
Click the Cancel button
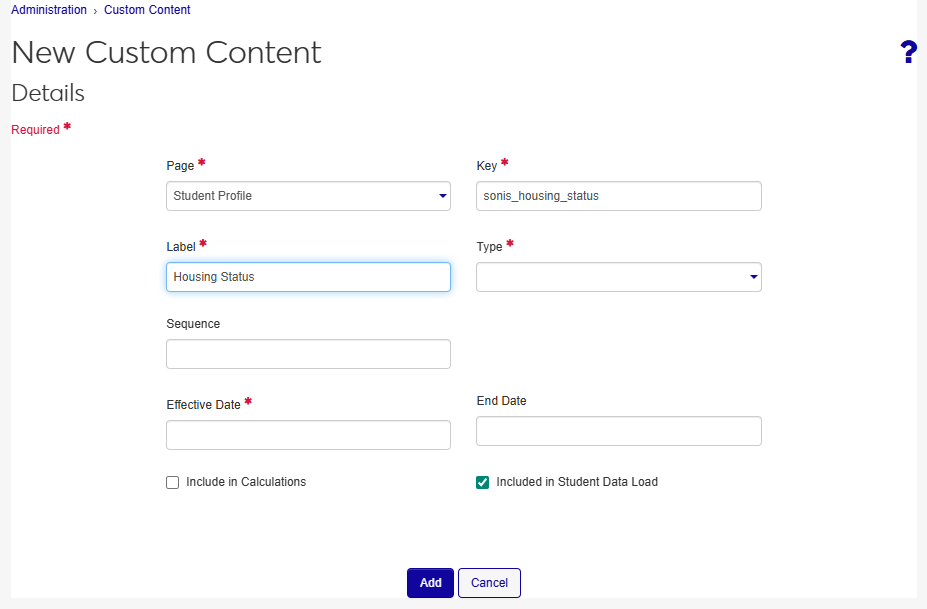[x=489, y=583]
